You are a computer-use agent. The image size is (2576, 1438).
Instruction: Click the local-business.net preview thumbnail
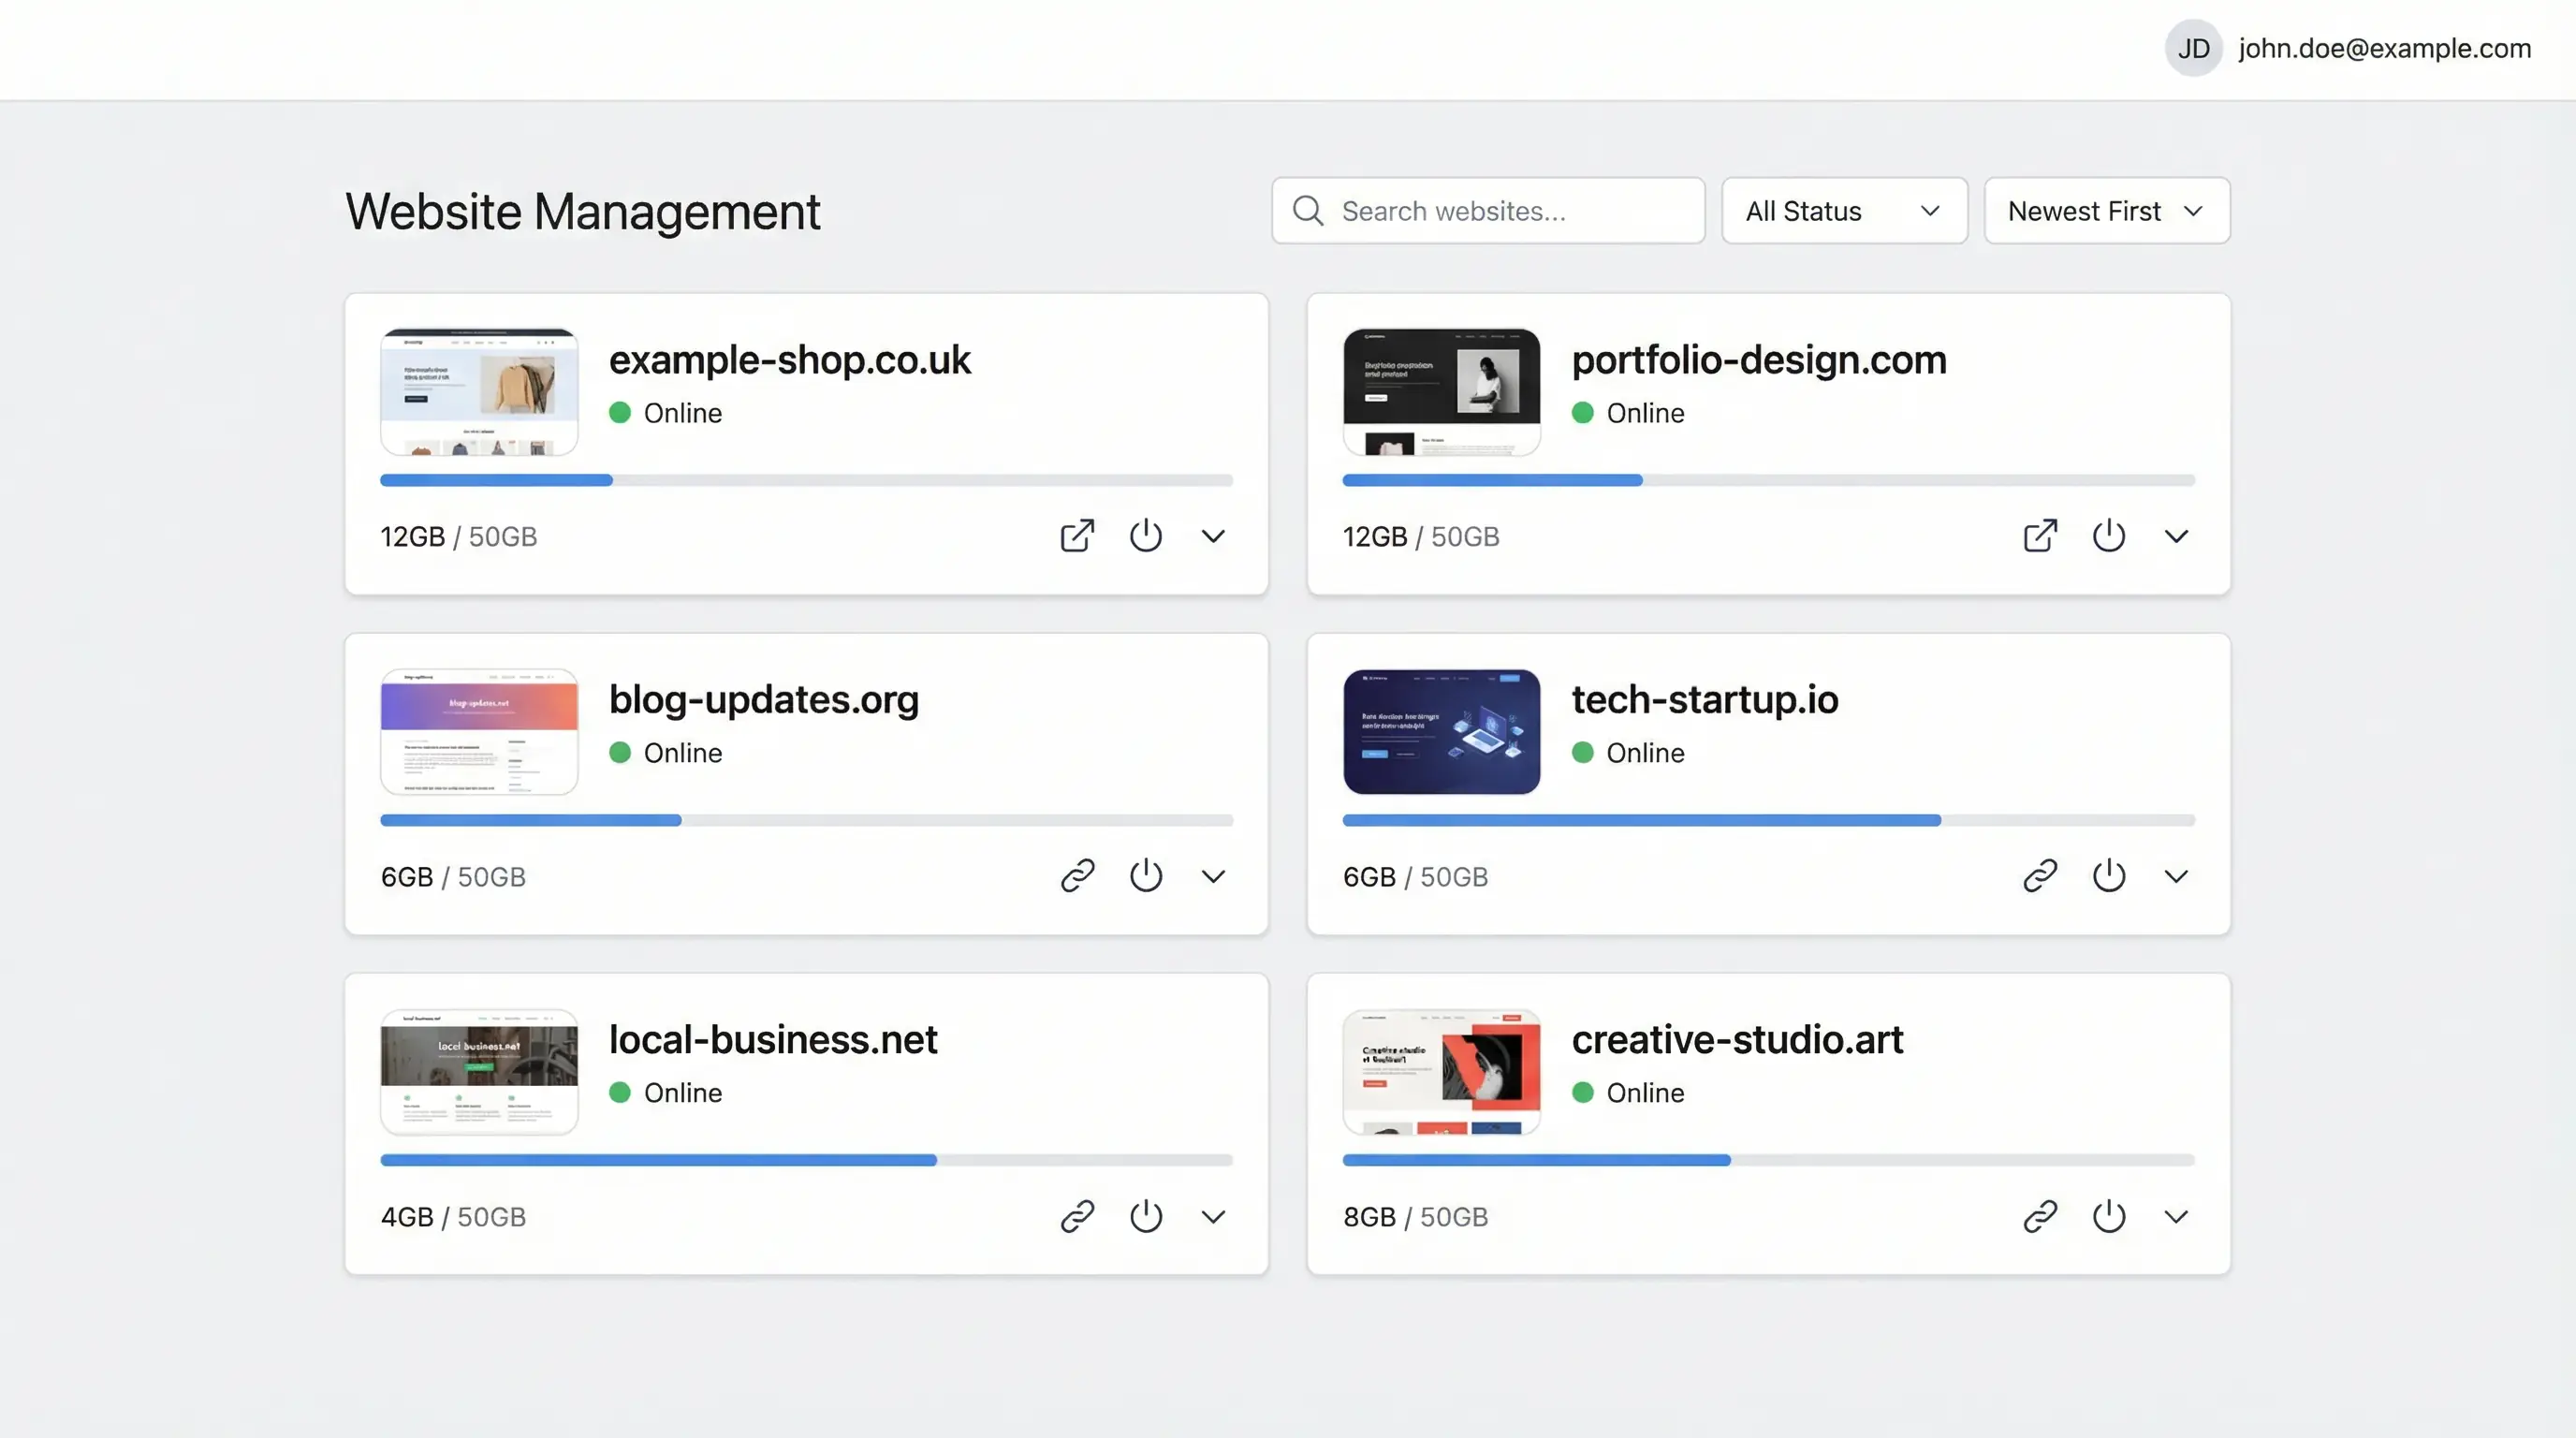479,1072
